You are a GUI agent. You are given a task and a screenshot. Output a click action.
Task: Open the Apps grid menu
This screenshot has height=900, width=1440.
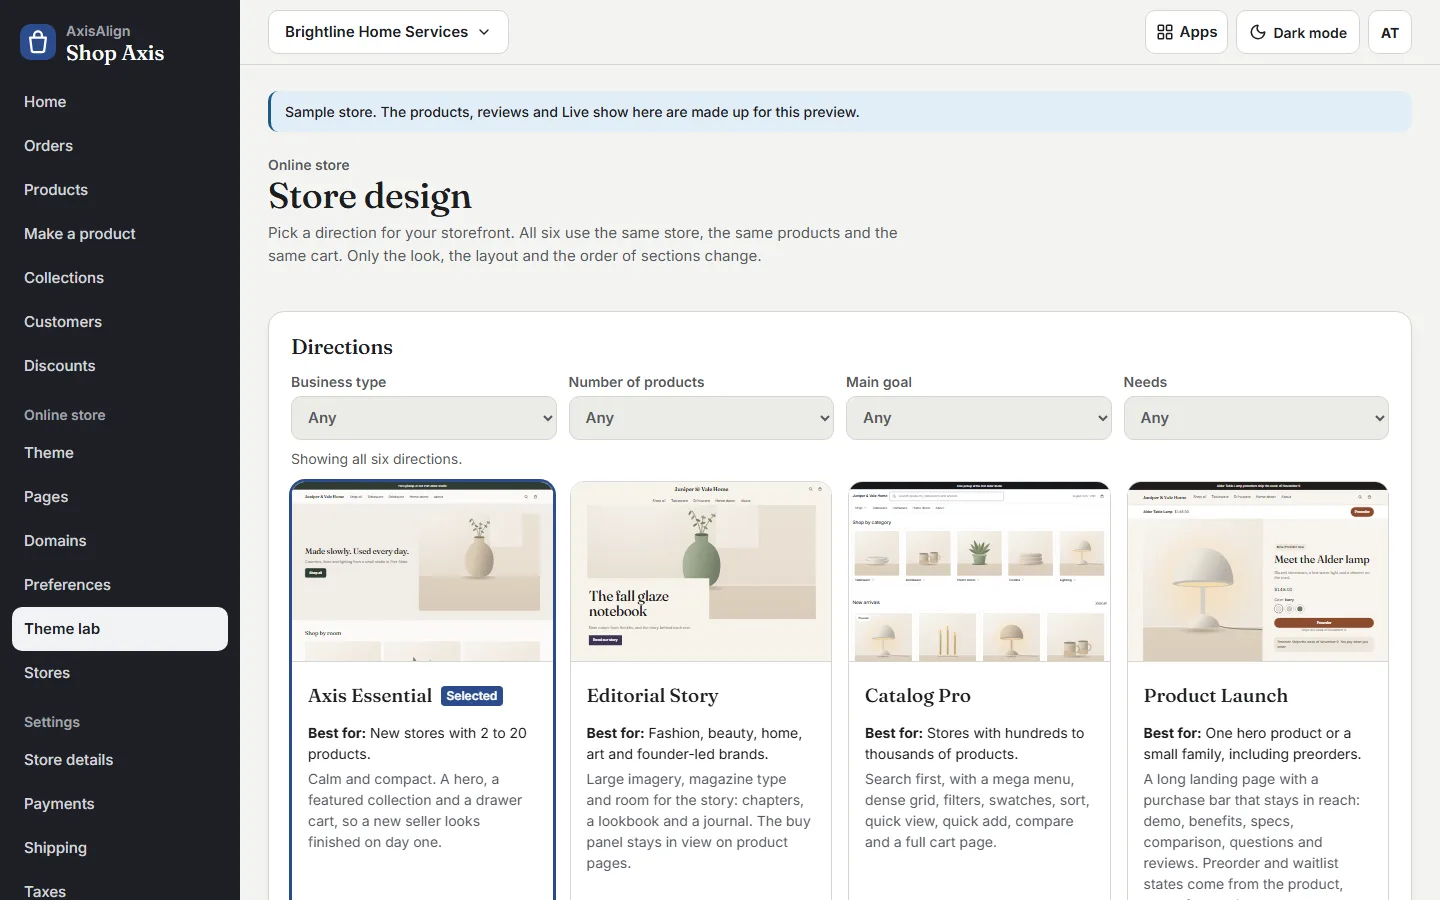pos(1186,32)
